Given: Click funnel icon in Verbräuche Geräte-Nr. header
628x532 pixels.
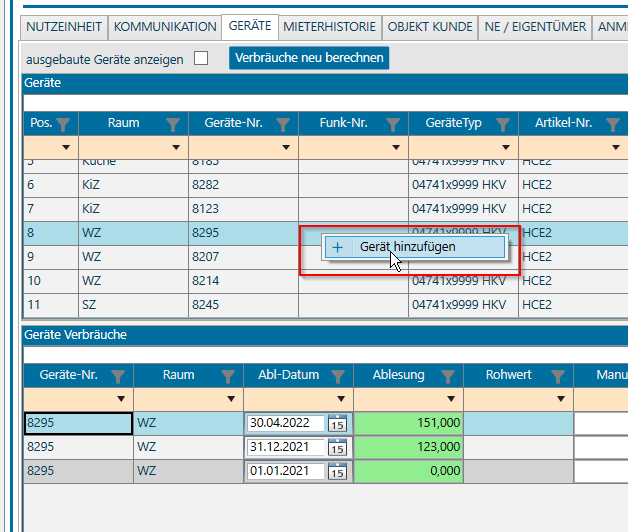Looking at the screenshot, I should [x=118, y=377].
